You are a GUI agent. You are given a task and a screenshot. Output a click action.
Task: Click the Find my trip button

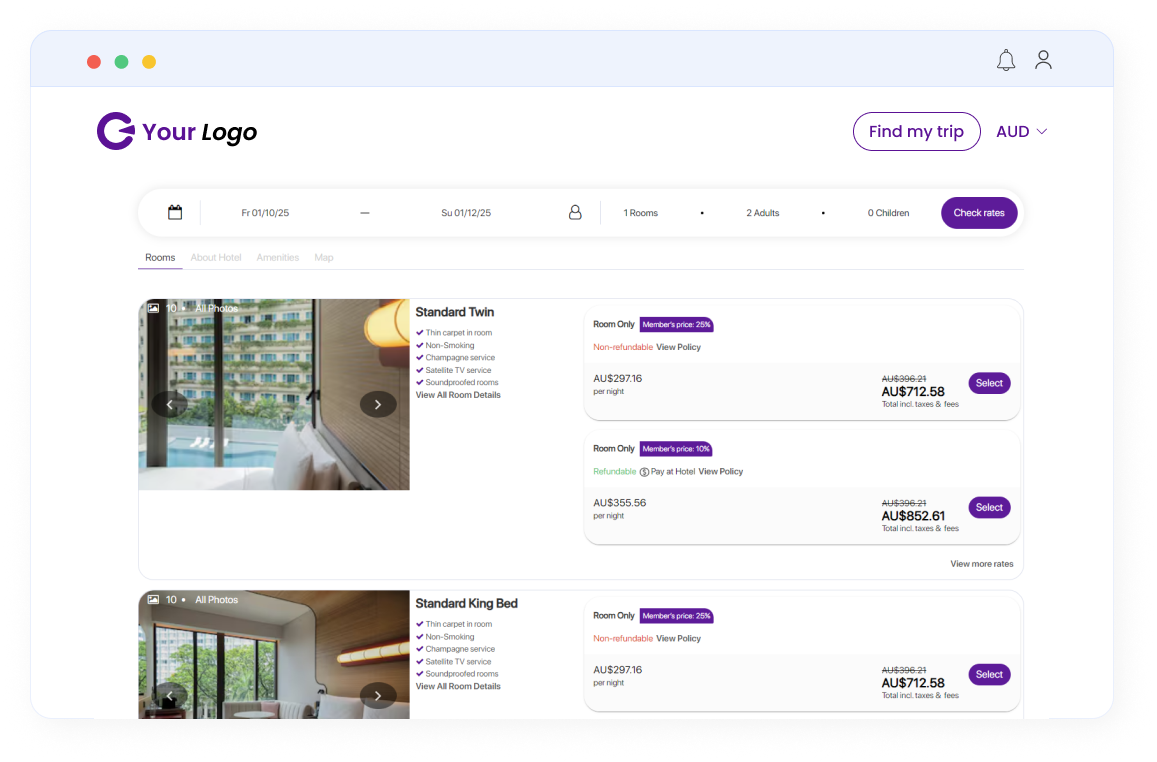[x=916, y=132]
